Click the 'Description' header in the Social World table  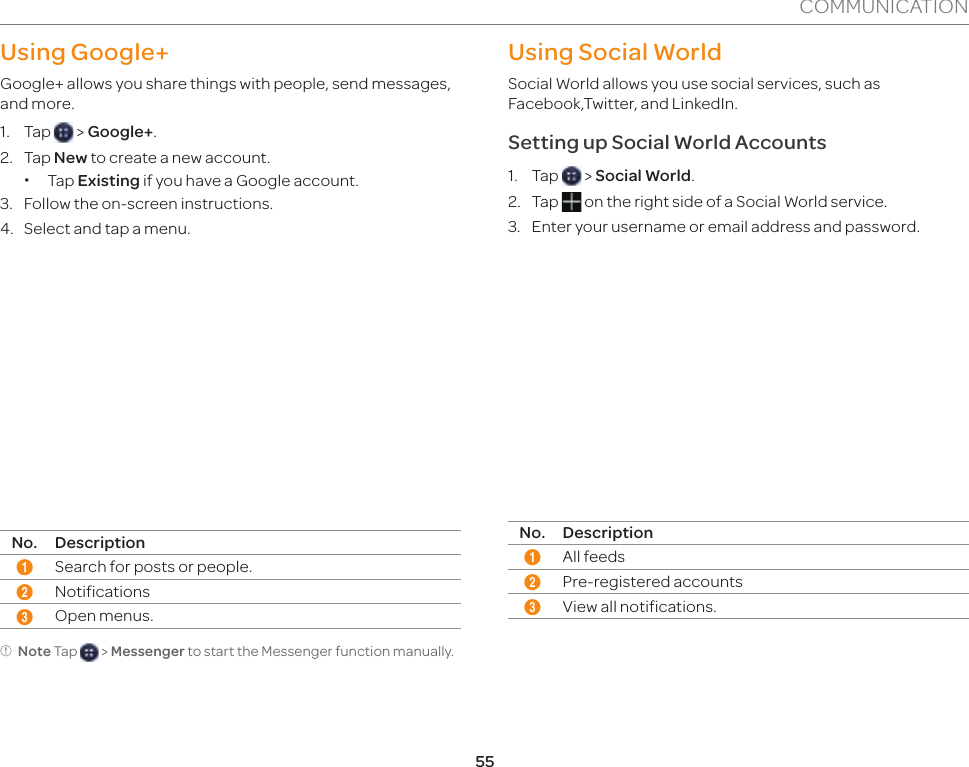pos(607,533)
